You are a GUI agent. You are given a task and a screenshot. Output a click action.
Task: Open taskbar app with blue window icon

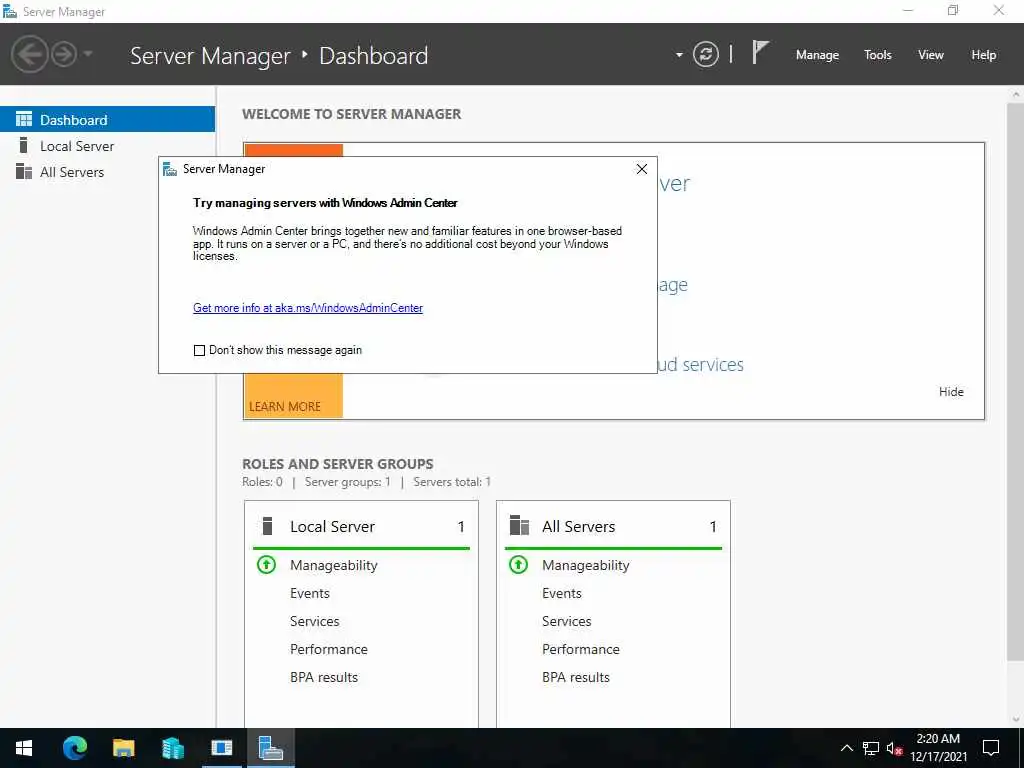point(221,748)
